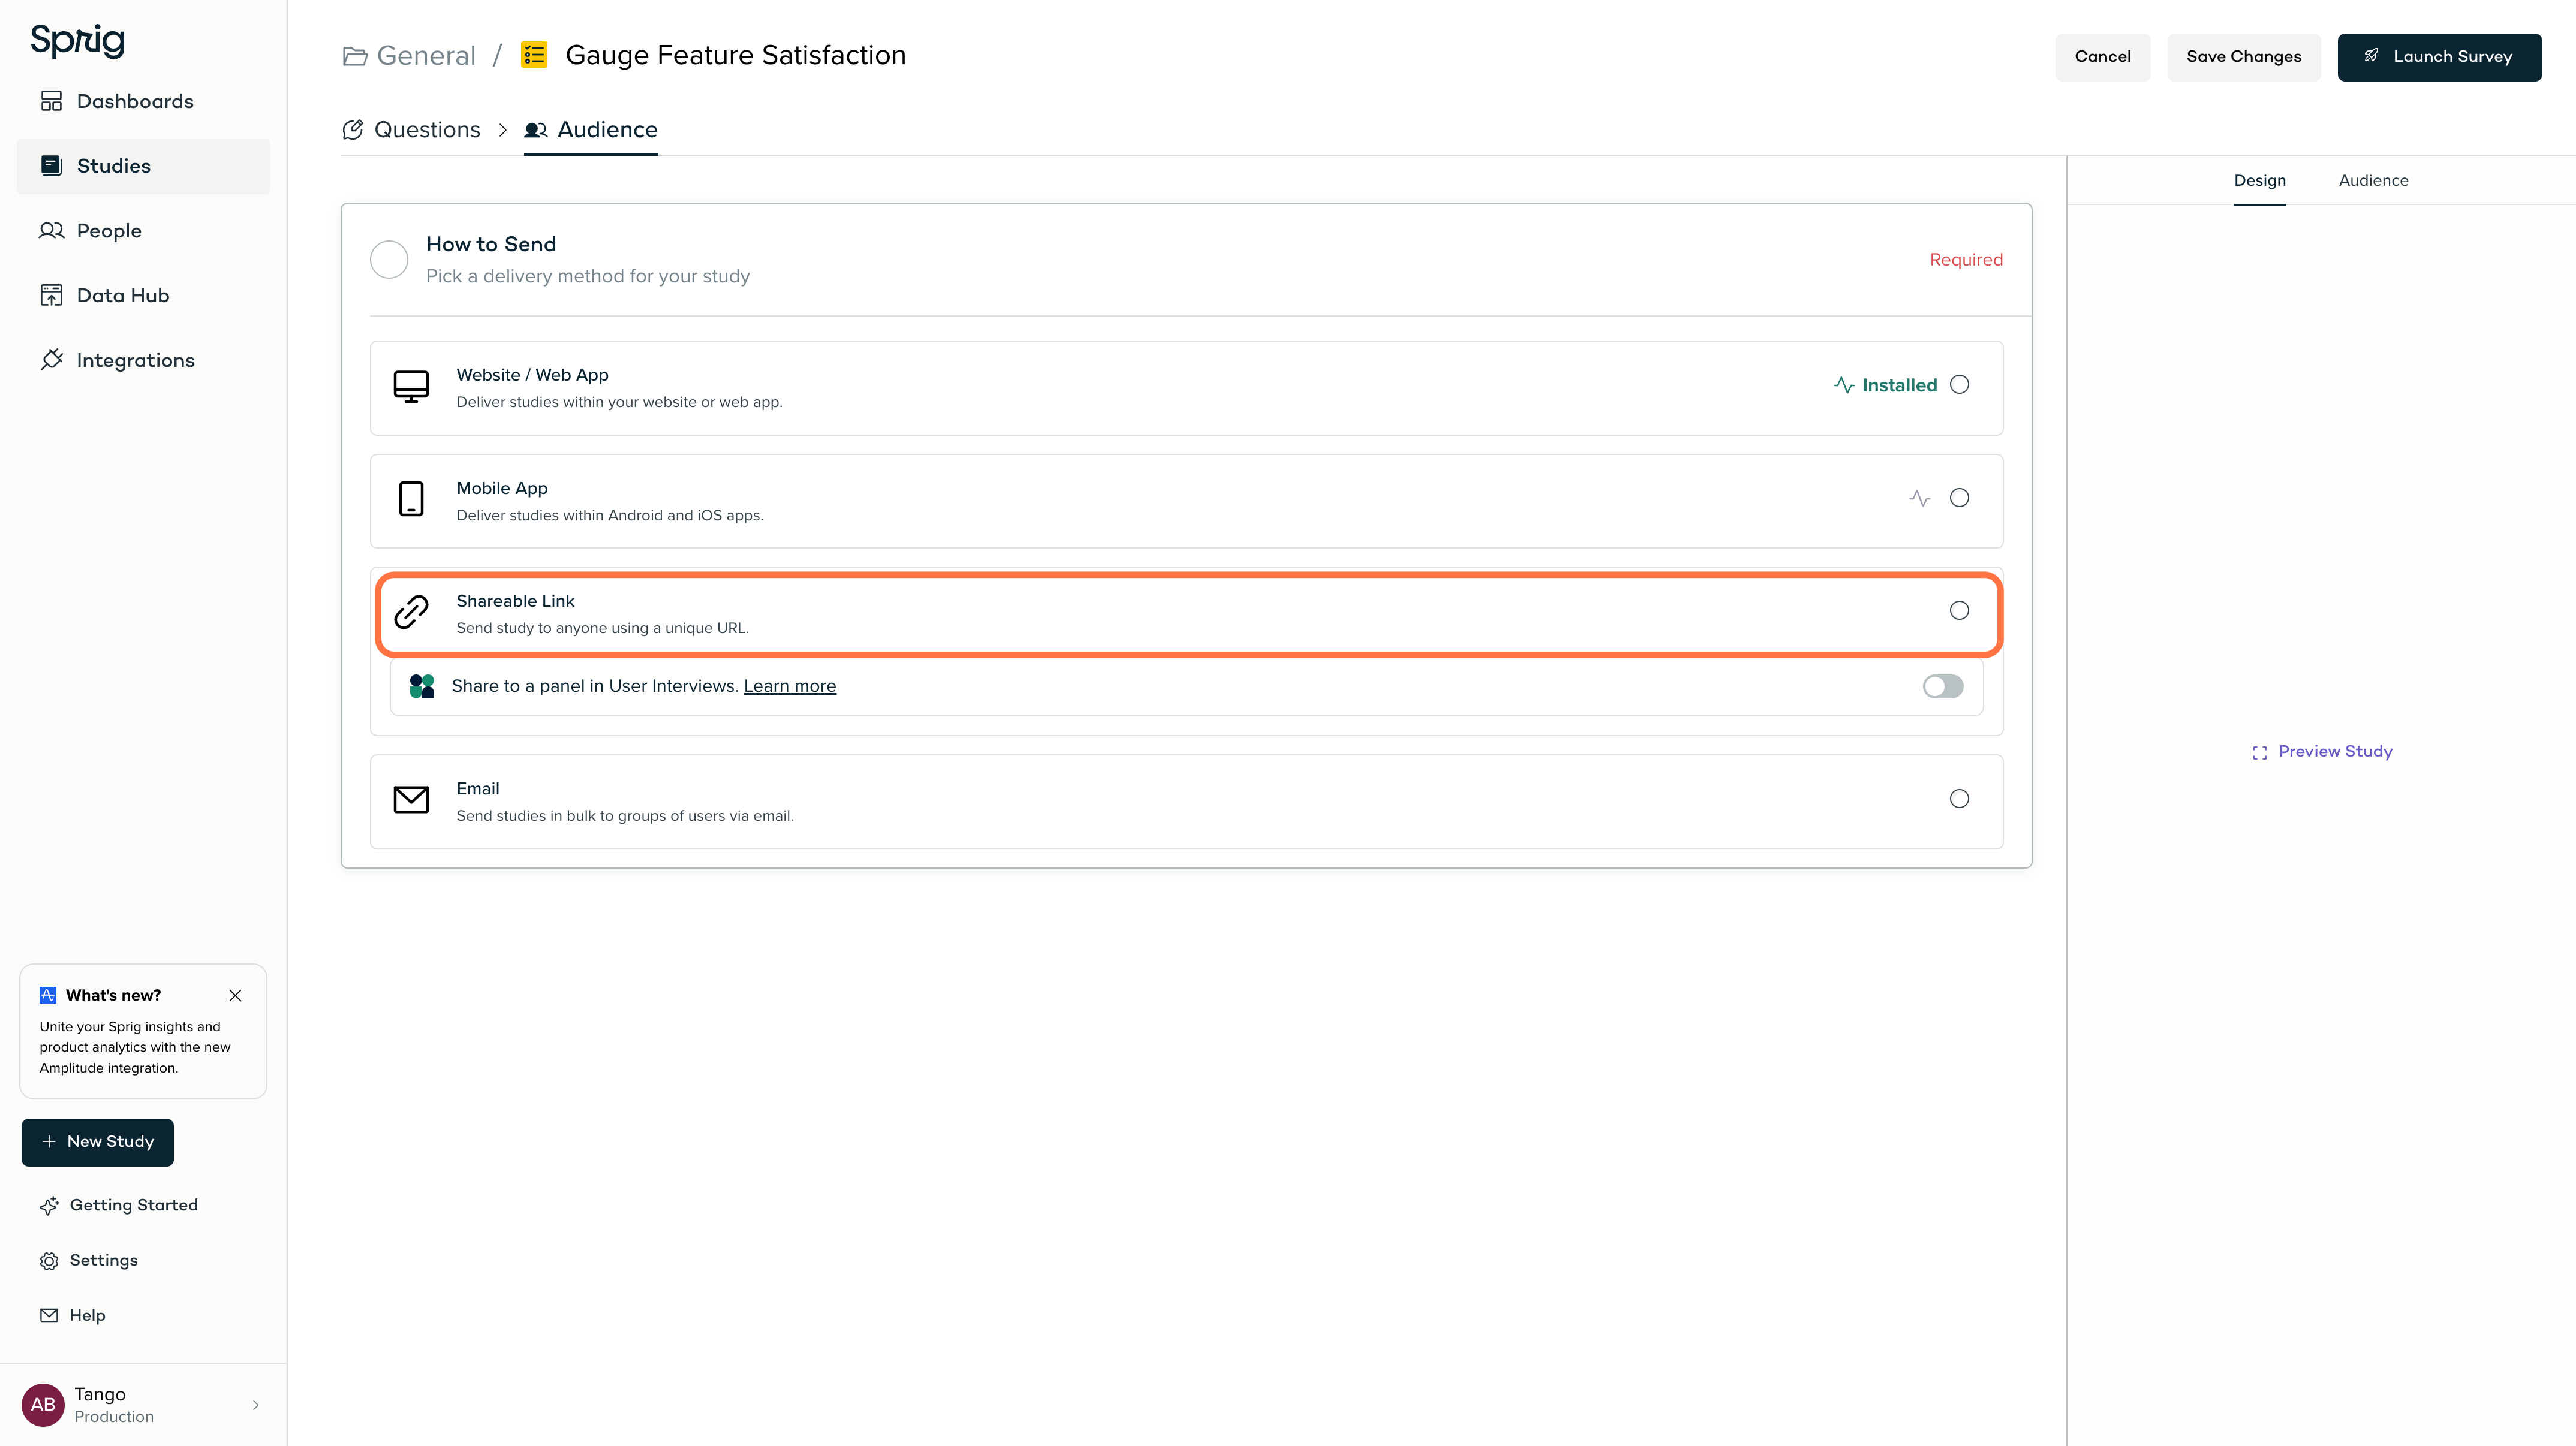The height and width of the screenshot is (1446, 2576).
Task: Open Dashboards from the sidebar
Action: [143, 101]
